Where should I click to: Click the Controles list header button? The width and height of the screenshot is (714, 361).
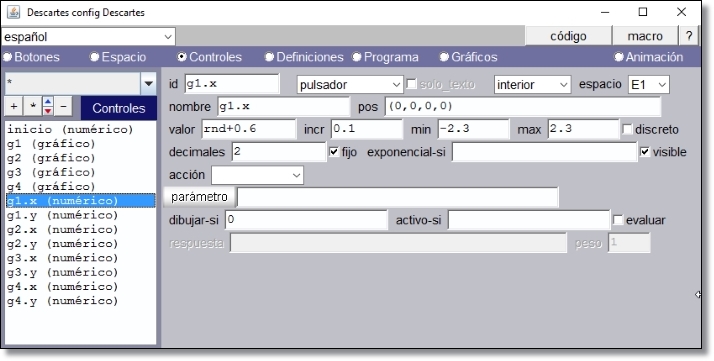pyautogui.click(x=119, y=108)
